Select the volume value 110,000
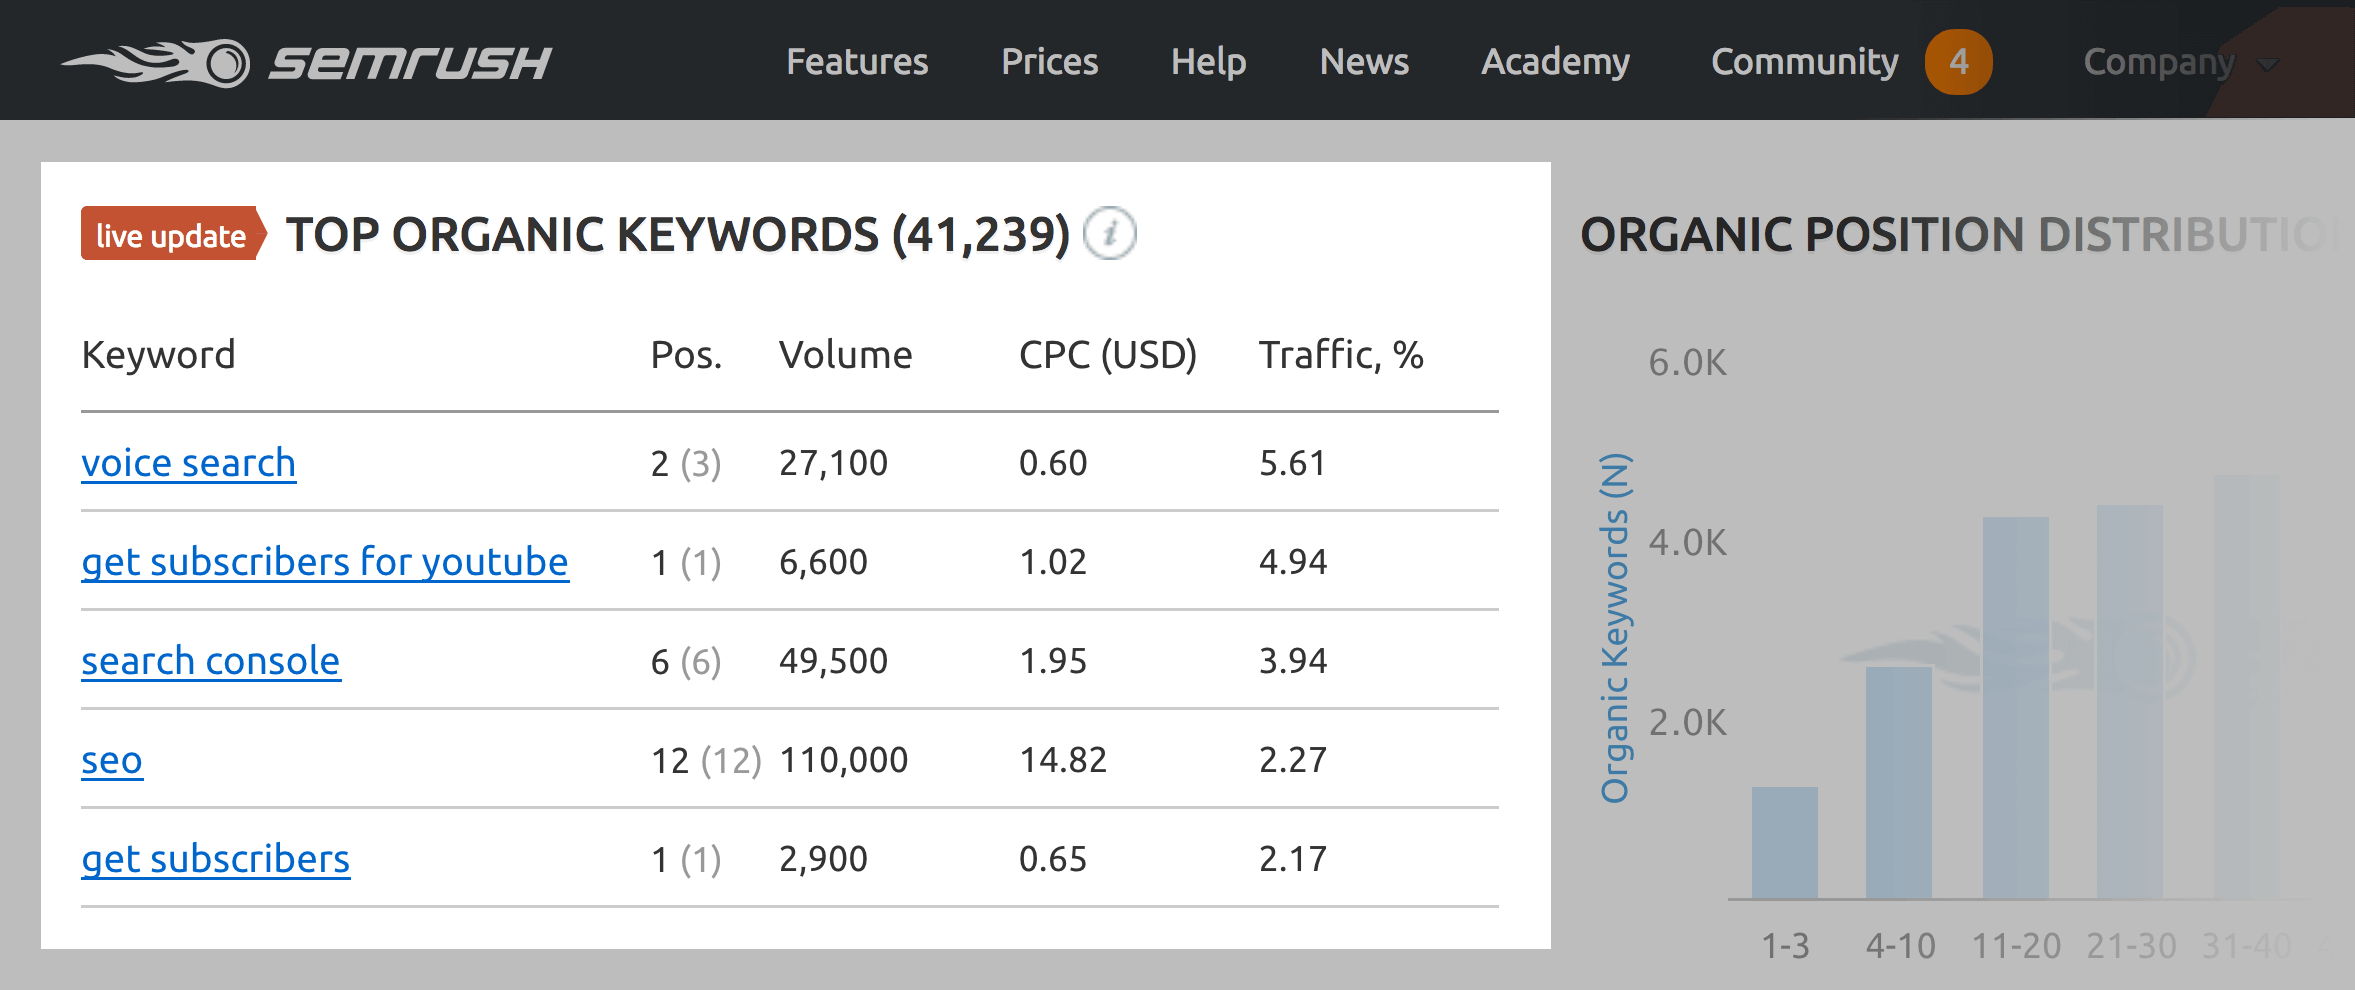2355x990 pixels. pyautogui.click(x=843, y=760)
